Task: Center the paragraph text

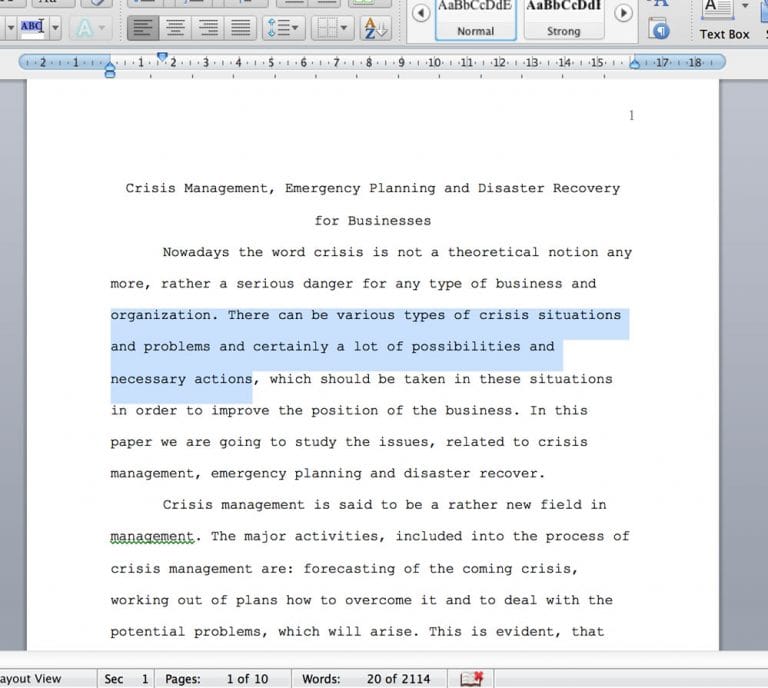Action: (x=175, y=28)
